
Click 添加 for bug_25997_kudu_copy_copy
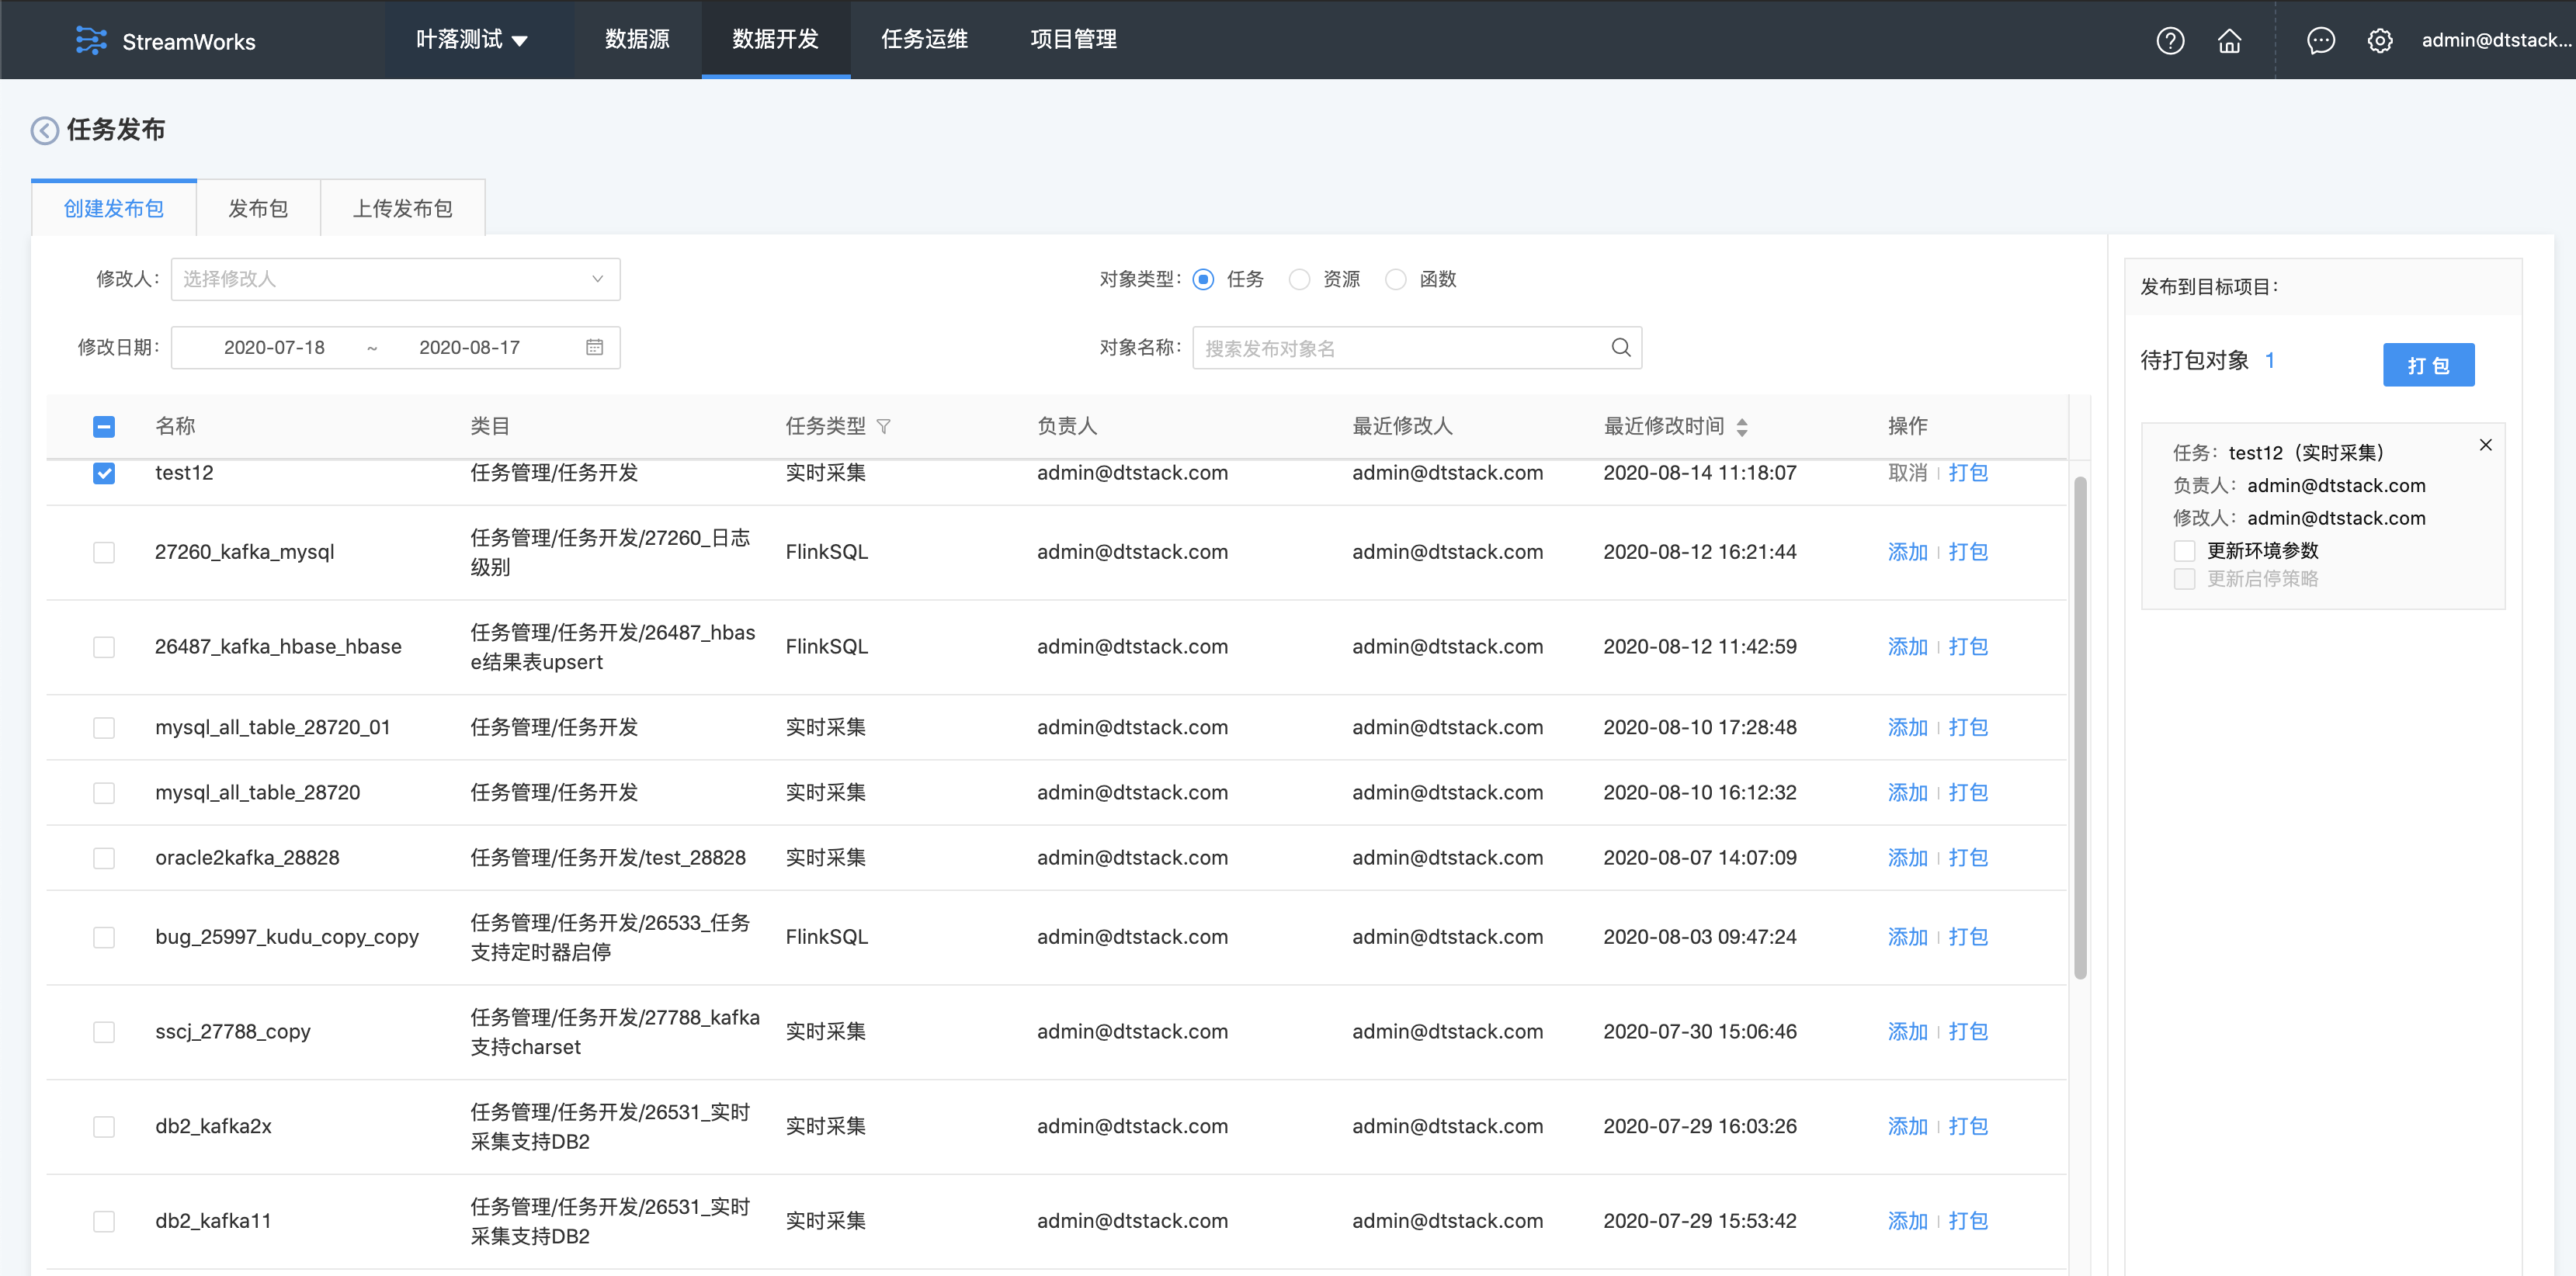tap(1907, 937)
